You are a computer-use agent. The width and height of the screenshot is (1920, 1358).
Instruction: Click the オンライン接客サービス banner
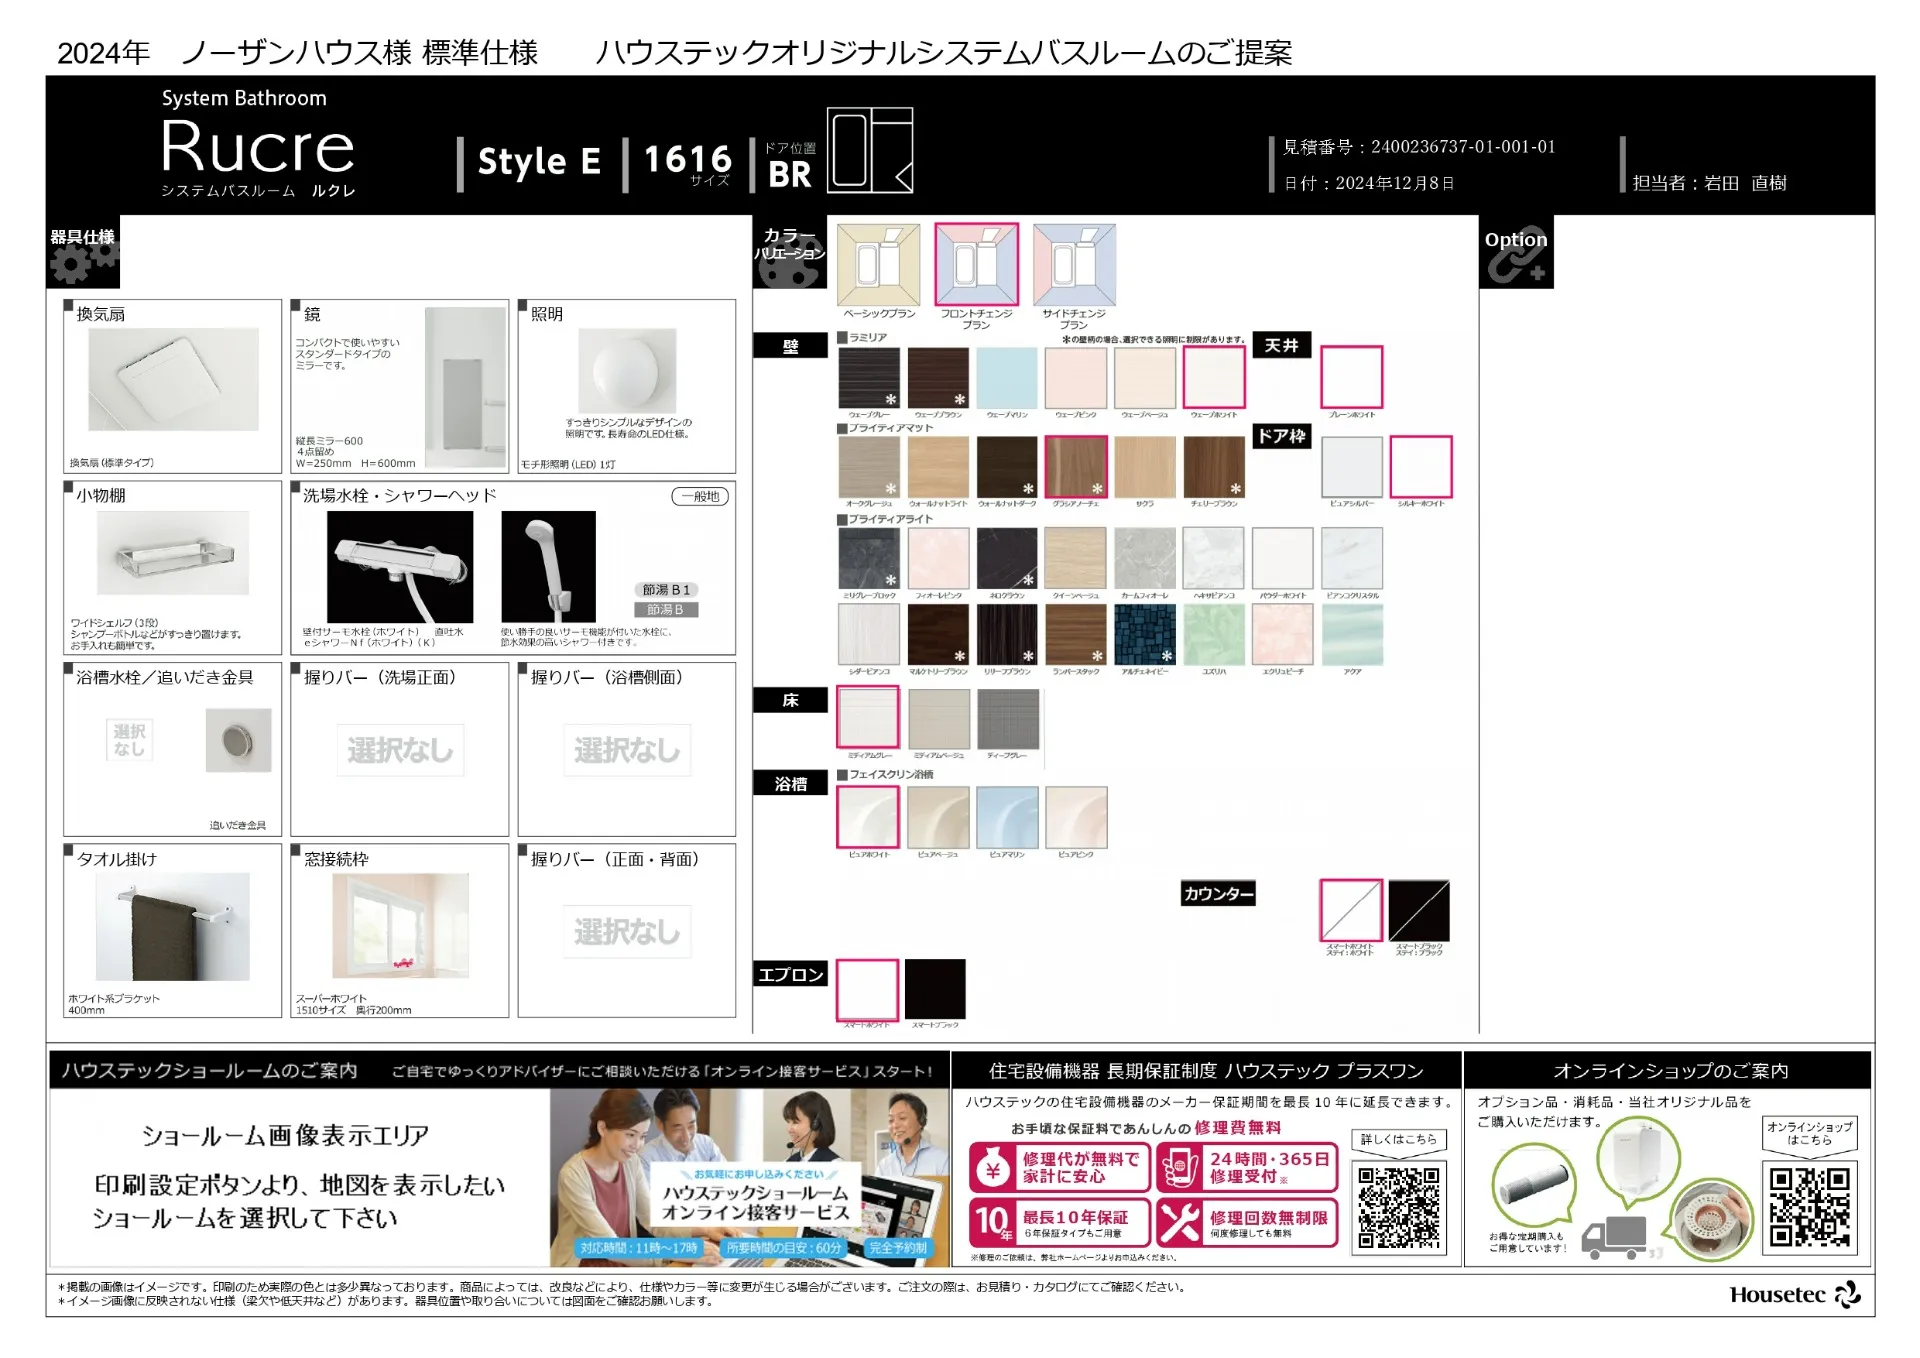pos(750,1177)
